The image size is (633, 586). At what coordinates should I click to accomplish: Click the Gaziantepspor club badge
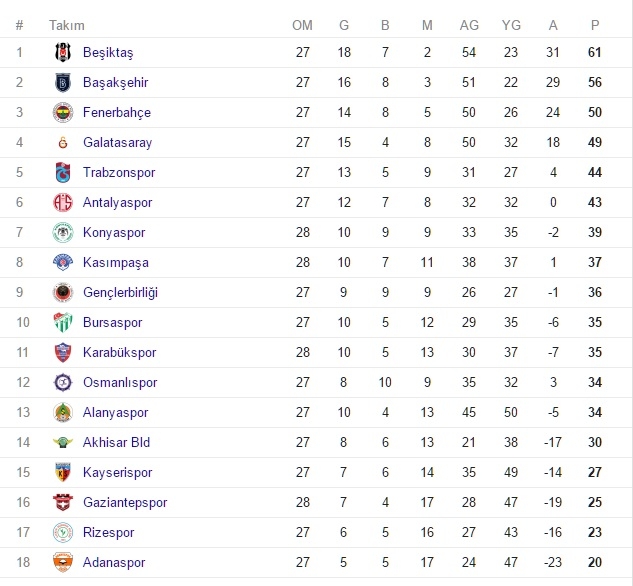[x=63, y=502]
